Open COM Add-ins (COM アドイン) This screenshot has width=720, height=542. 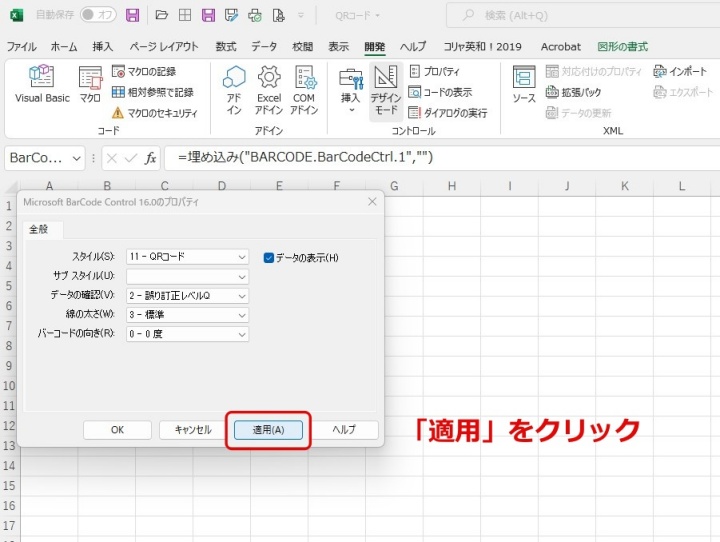tap(304, 90)
